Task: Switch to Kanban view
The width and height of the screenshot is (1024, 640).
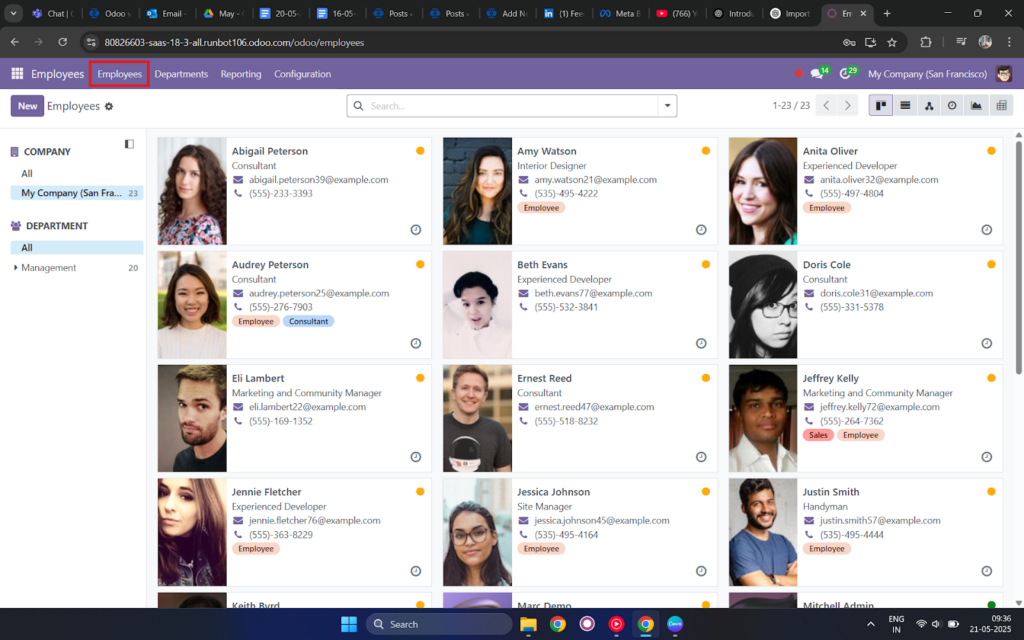Action: [880, 106]
